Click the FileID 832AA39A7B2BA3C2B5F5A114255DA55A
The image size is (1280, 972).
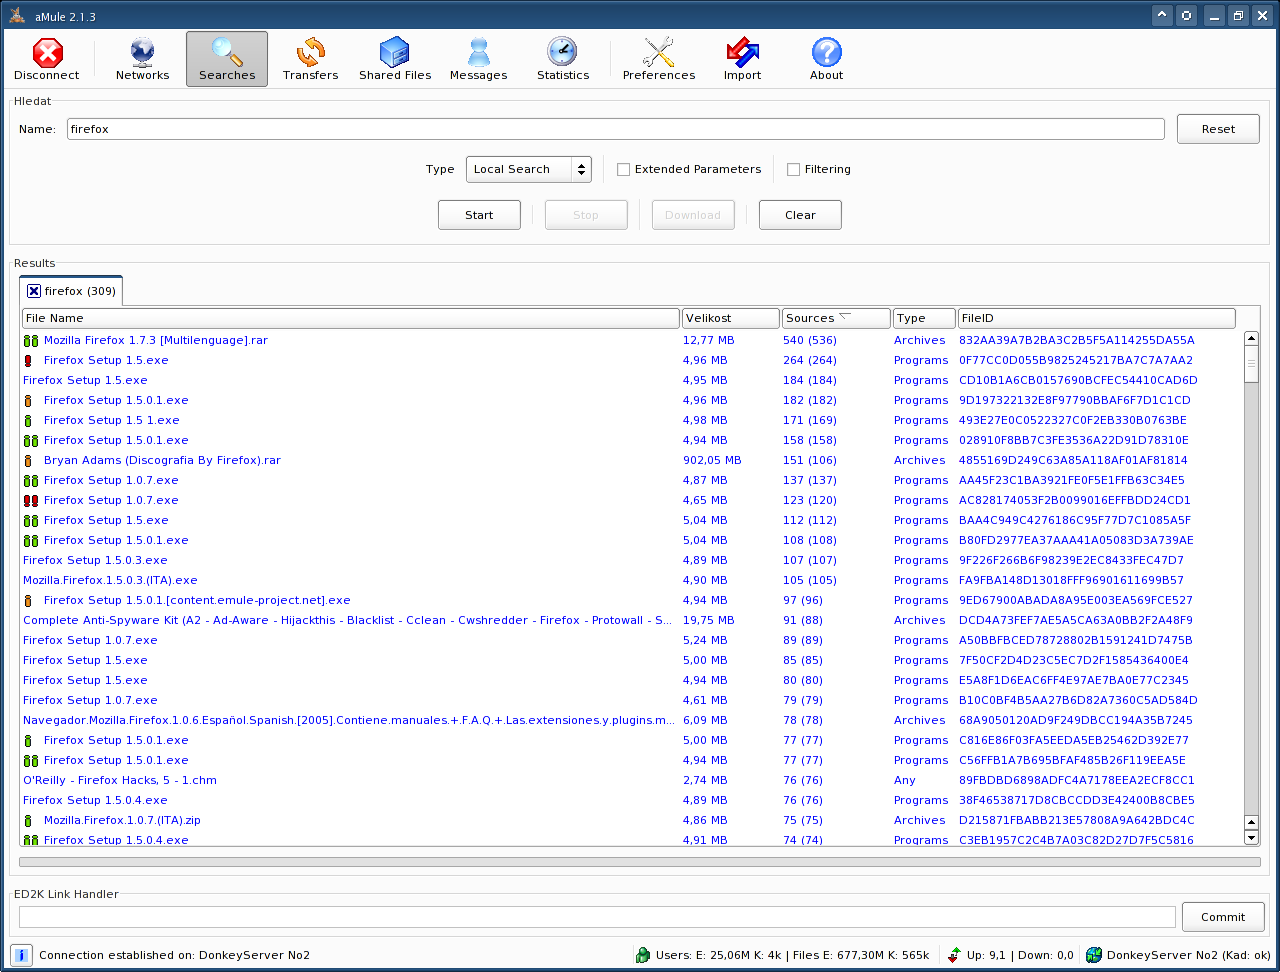[x=1077, y=340]
